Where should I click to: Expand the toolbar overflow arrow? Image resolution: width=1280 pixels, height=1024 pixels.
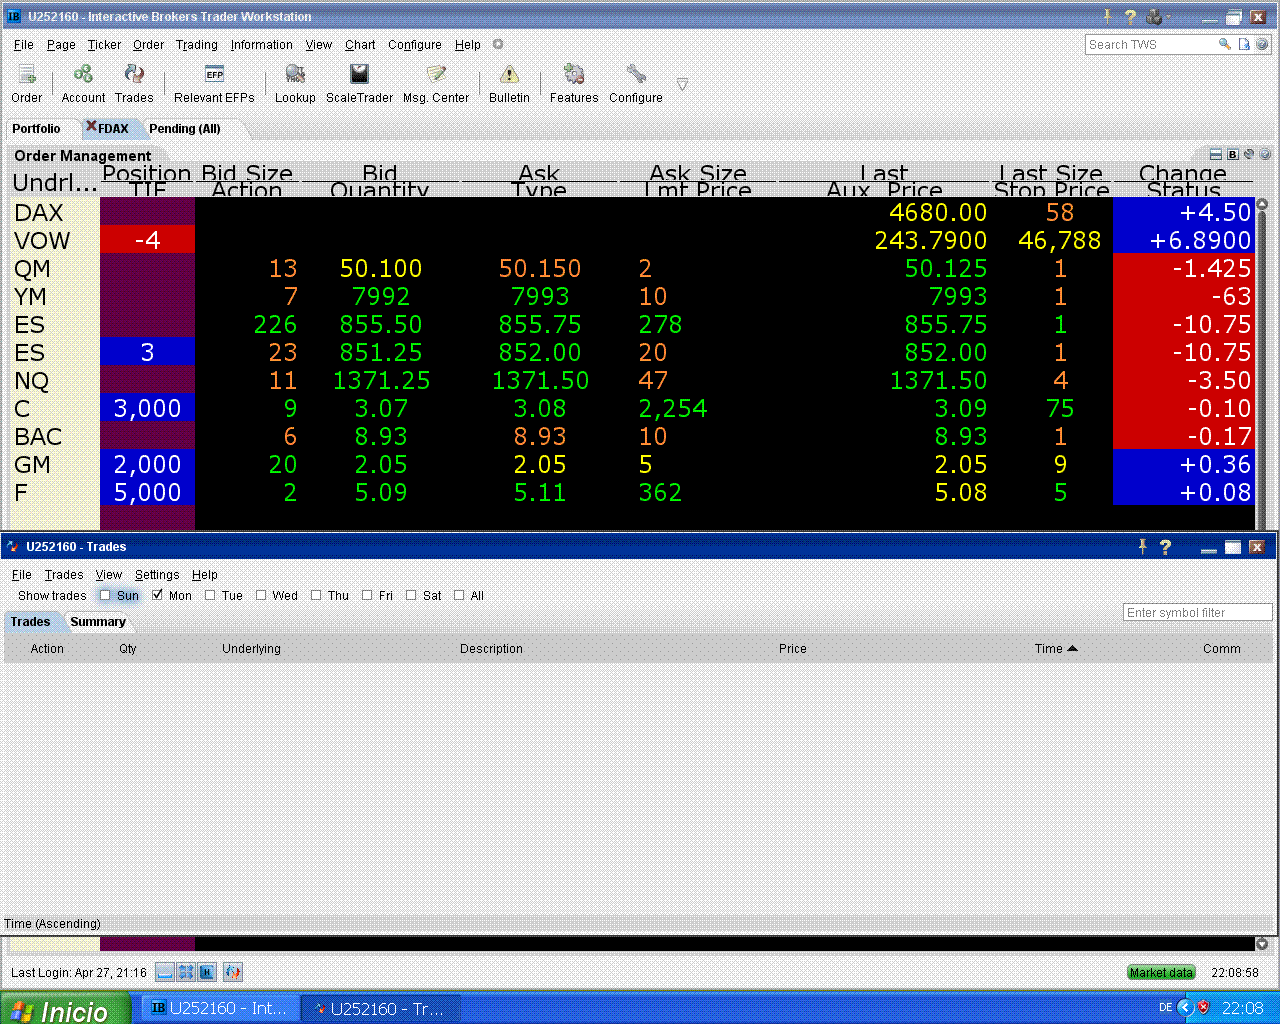pyautogui.click(x=682, y=84)
